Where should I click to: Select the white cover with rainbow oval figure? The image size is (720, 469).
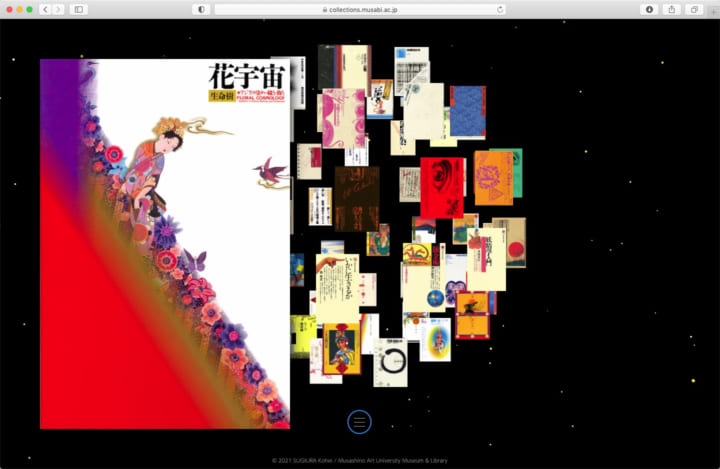coord(435,339)
